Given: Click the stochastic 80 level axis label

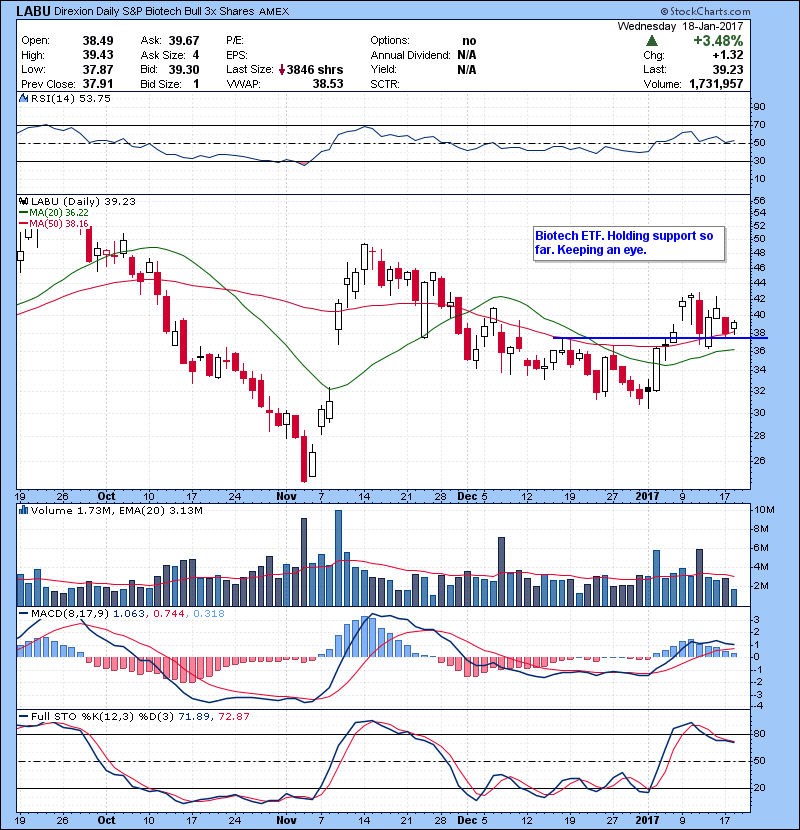Looking at the screenshot, I should [x=759, y=734].
